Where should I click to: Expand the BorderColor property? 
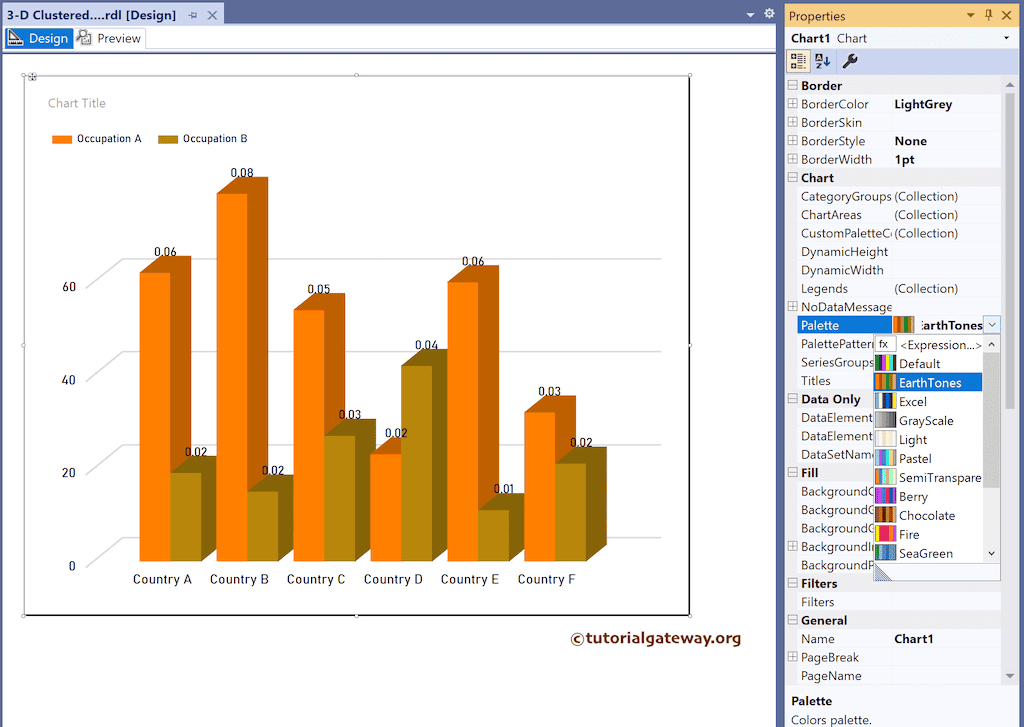coord(793,104)
